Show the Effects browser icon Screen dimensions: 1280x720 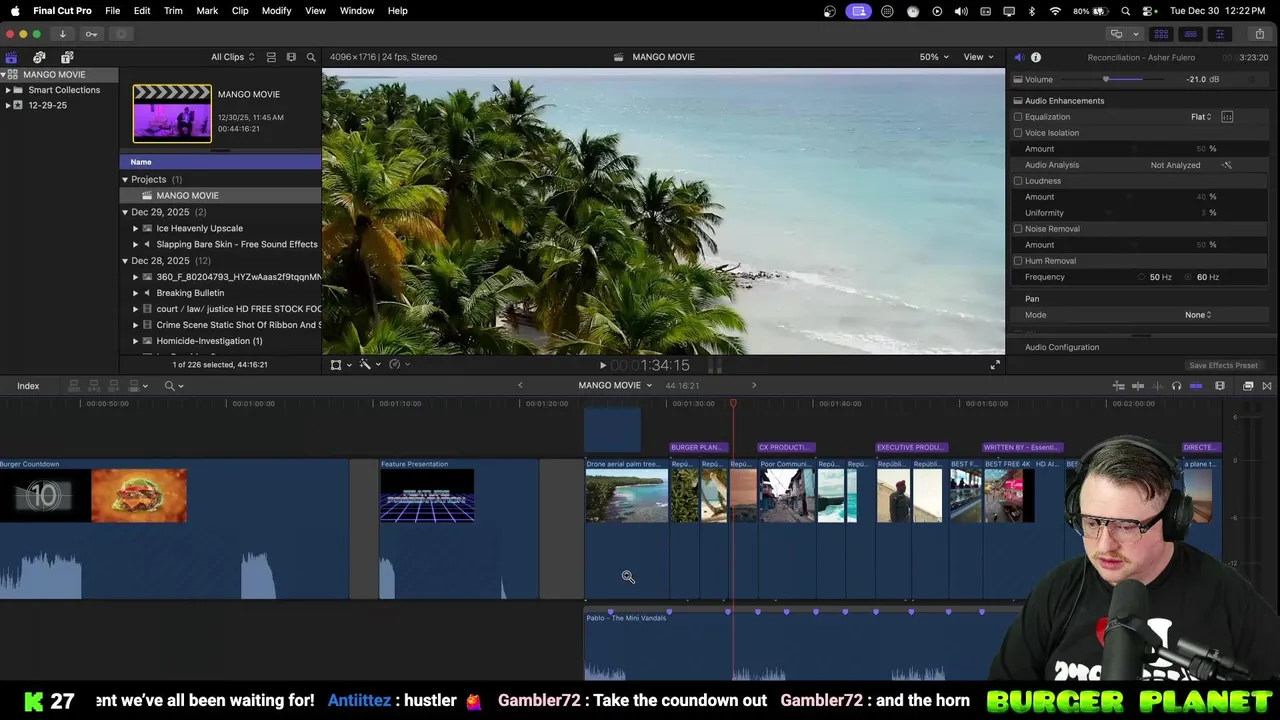pos(1248,386)
